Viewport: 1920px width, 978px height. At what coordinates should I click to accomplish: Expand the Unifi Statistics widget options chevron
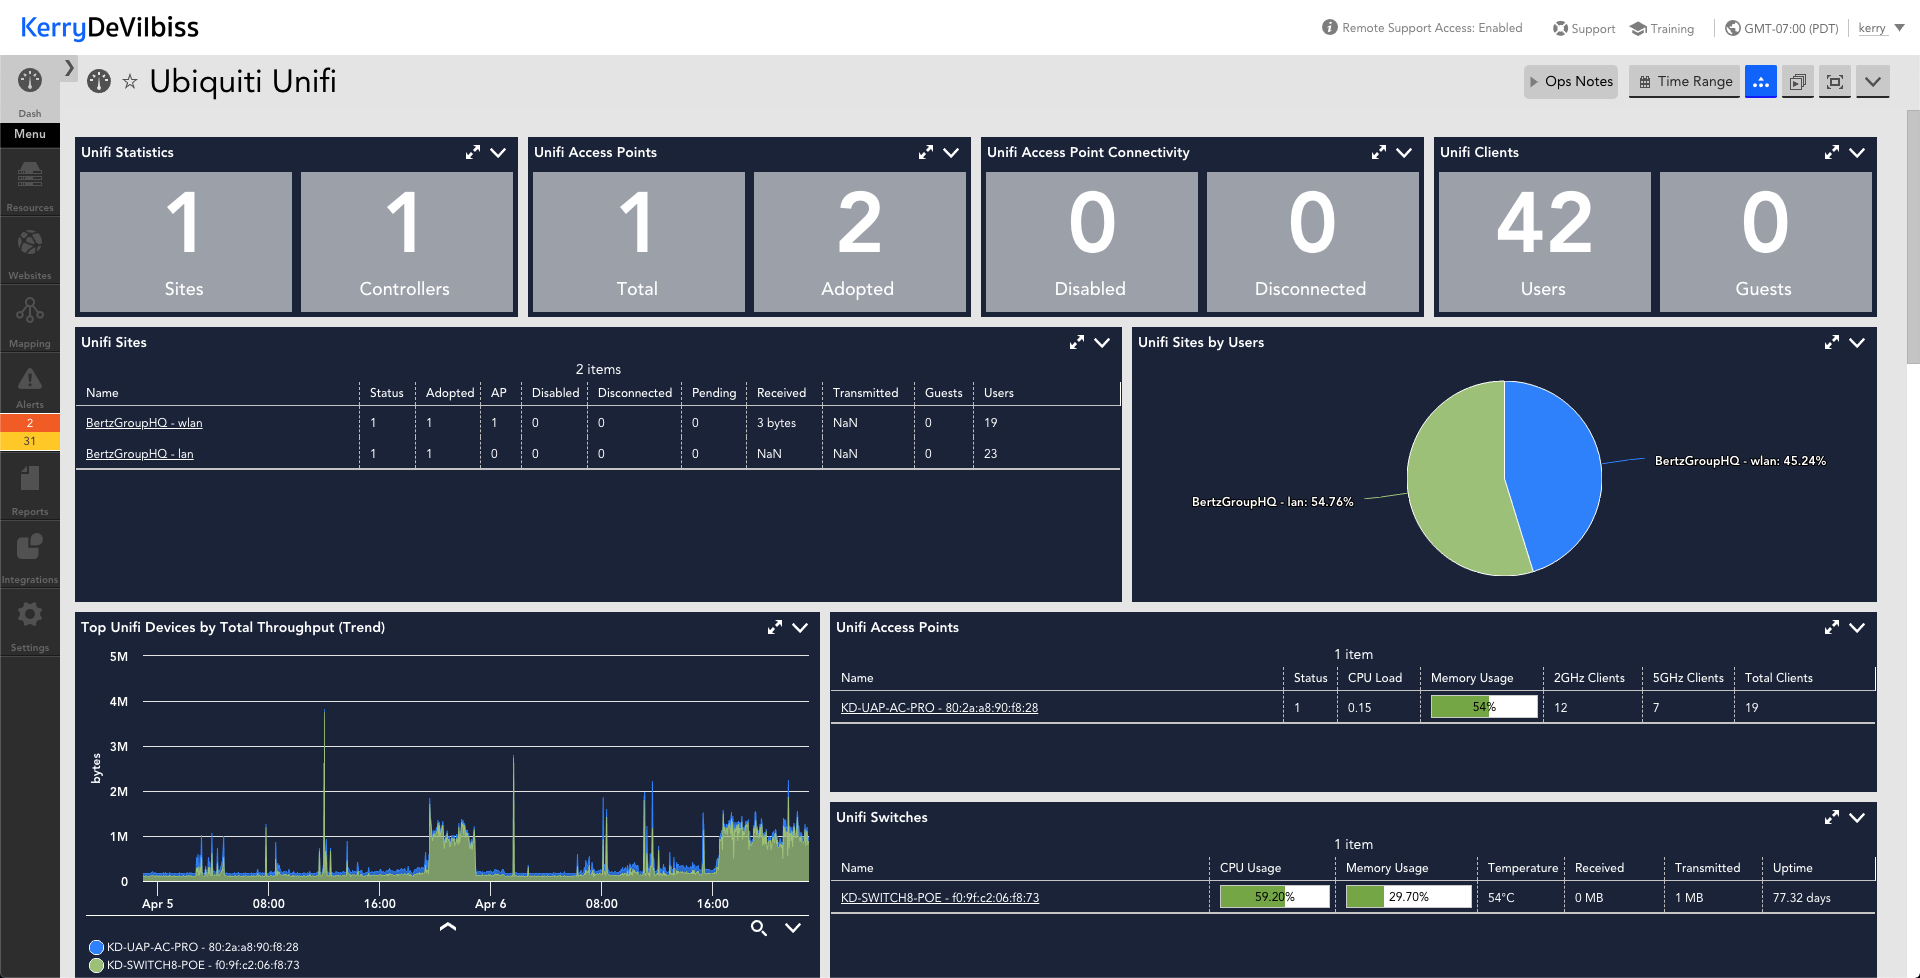click(x=499, y=153)
